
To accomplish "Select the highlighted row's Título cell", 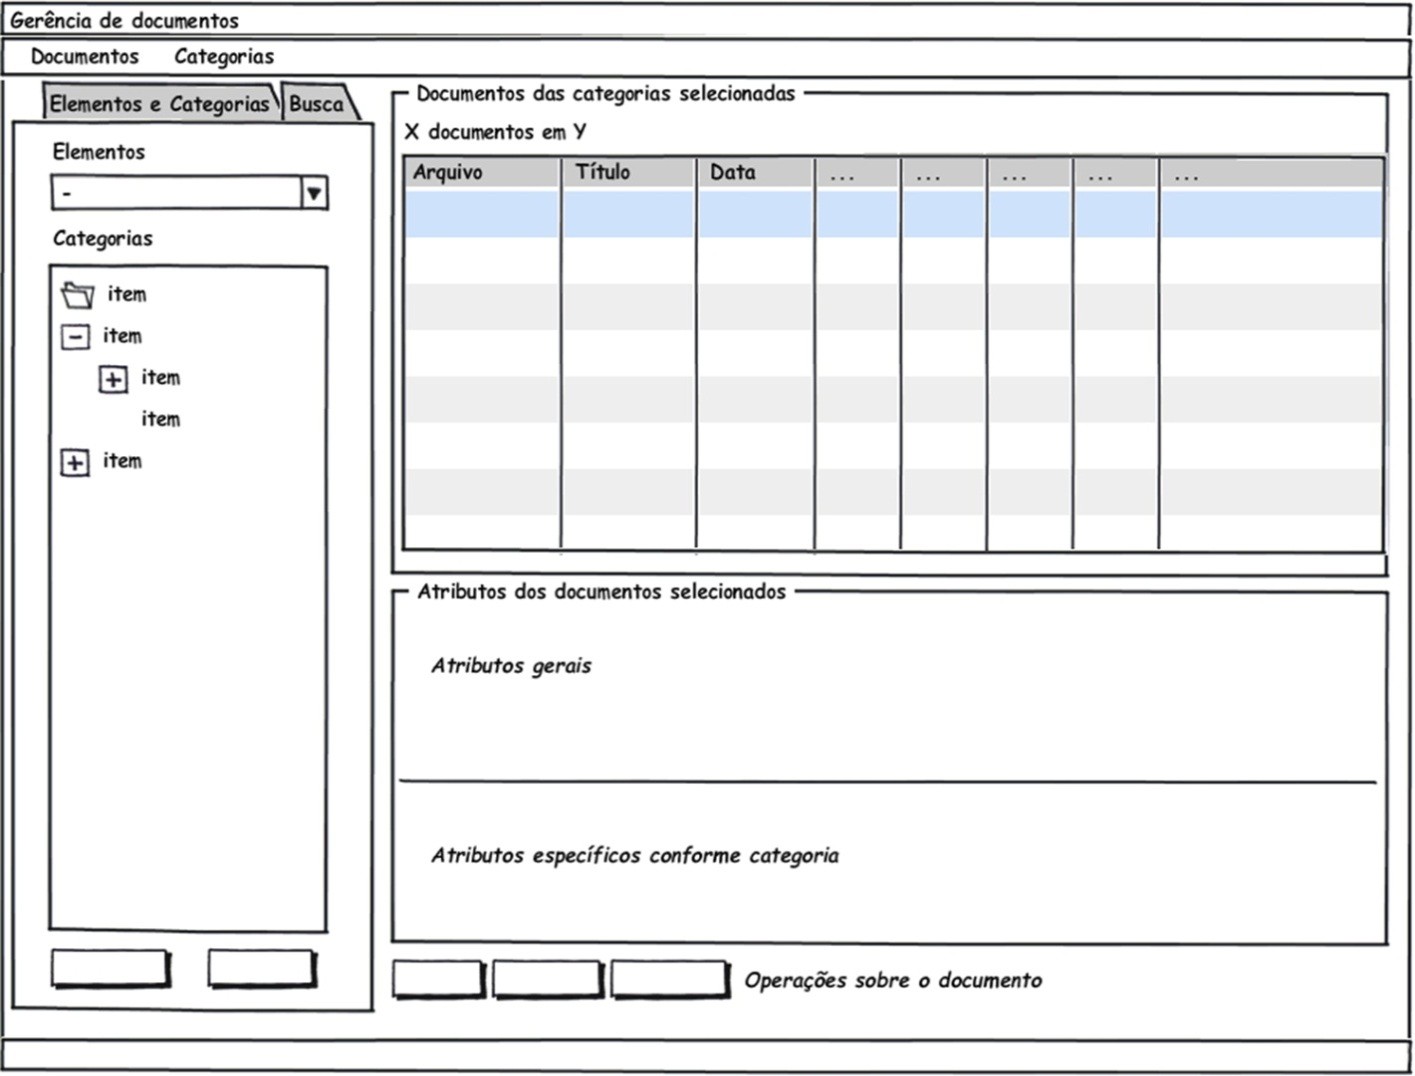I will [x=628, y=213].
